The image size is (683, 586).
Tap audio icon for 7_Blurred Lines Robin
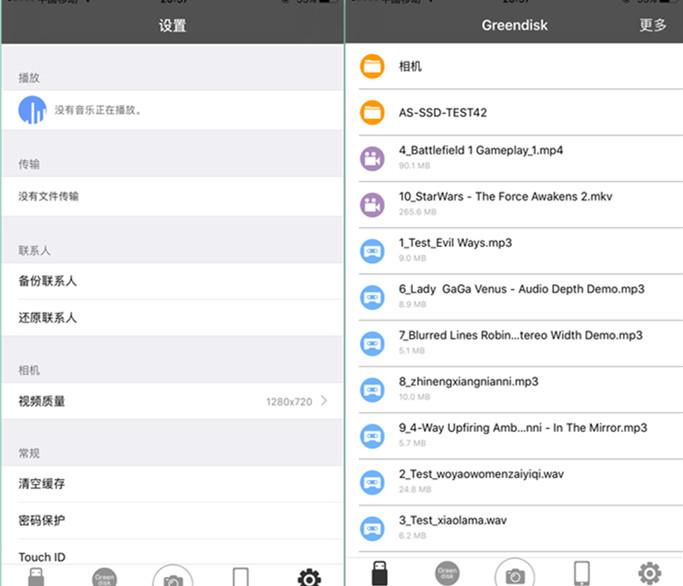(x=372, y=343)
